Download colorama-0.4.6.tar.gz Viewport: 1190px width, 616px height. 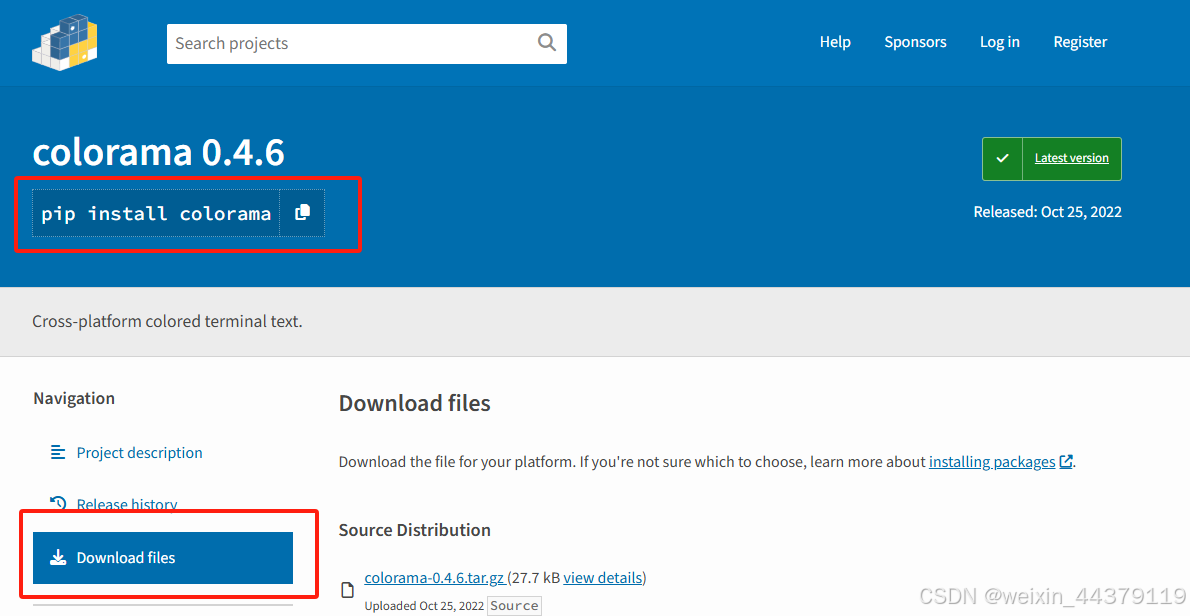coord(434,577)
